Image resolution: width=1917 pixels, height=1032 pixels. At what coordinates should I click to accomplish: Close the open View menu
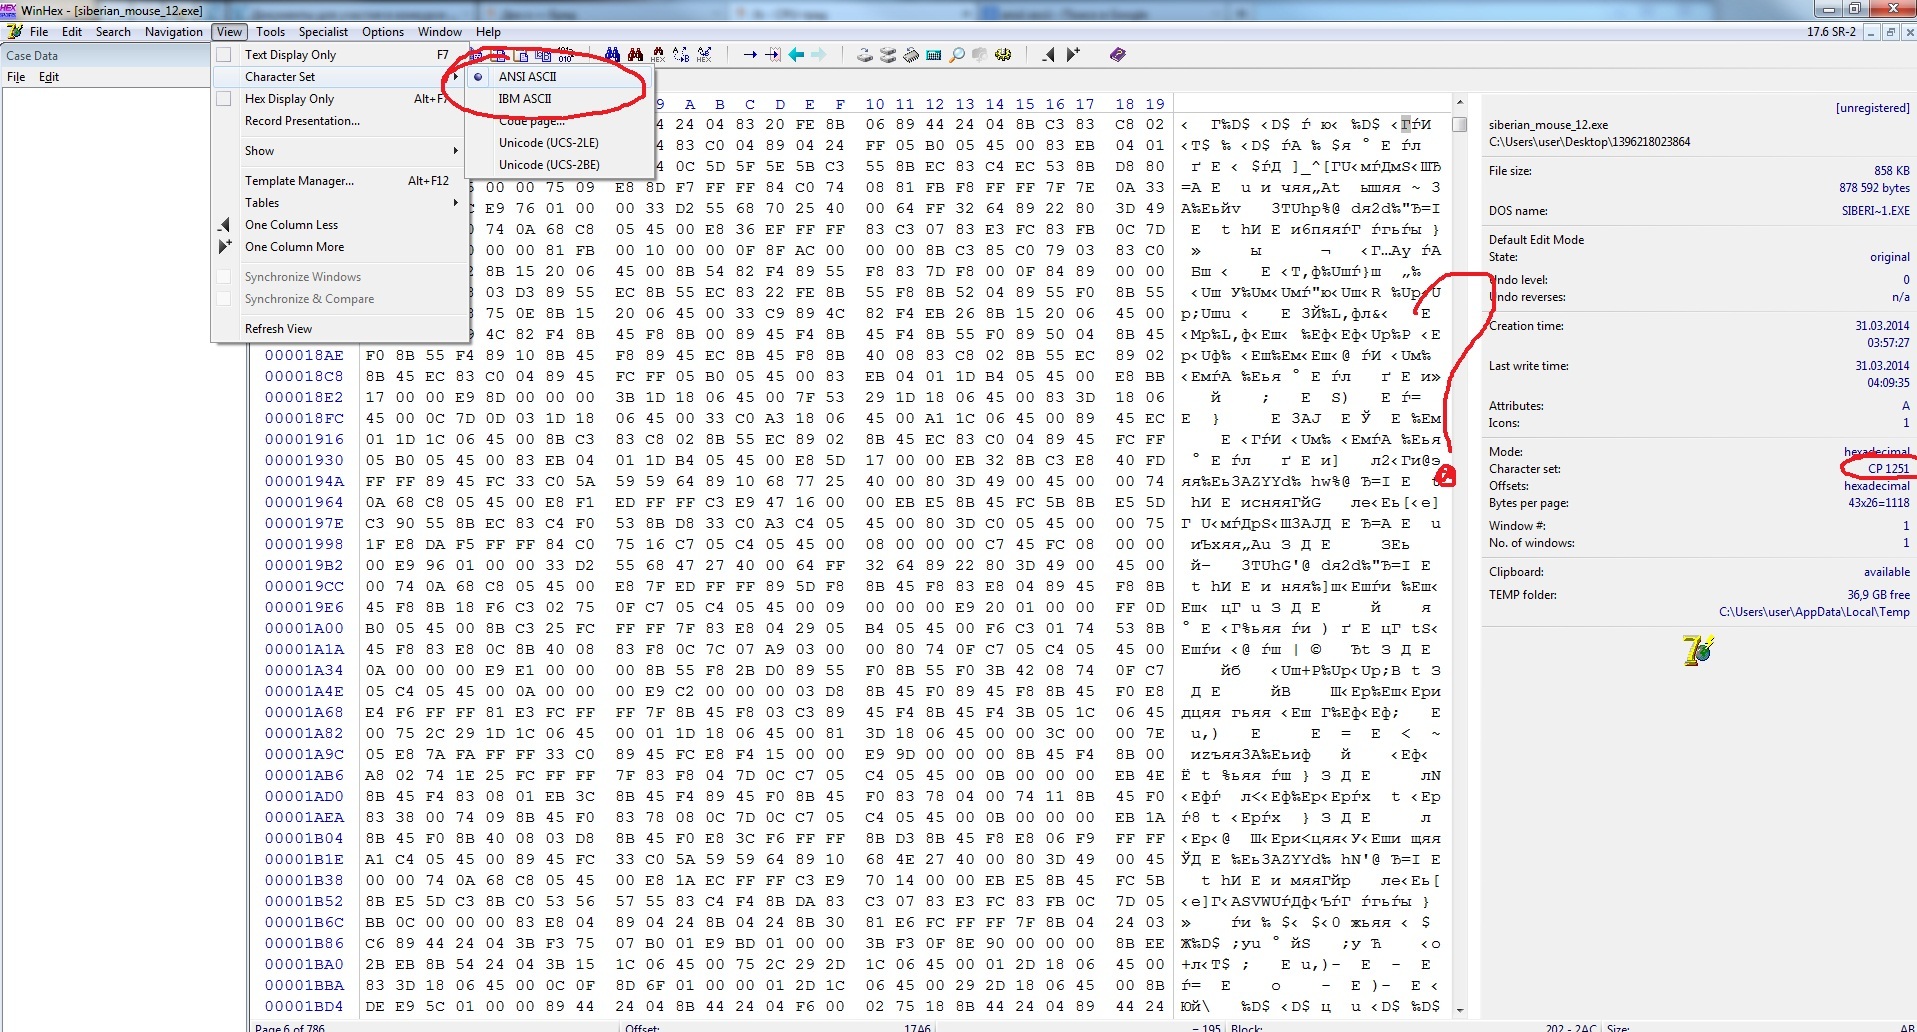(x=229, y=32)
